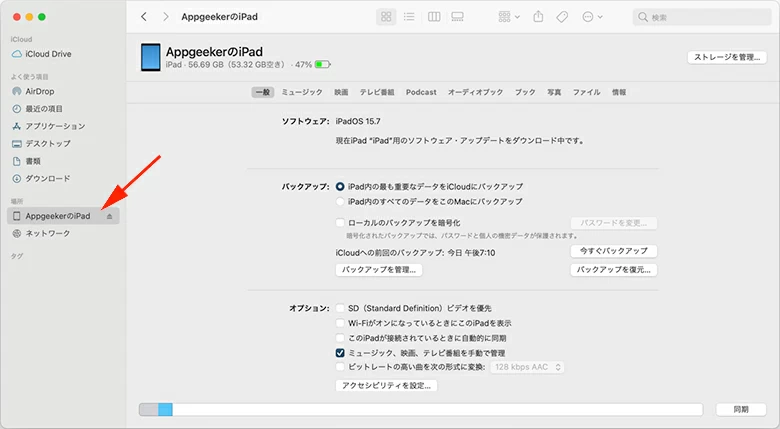Open the 128 kbps AAC bitrate dropdown
Screen dimensions: 780x429
[527, 367]
